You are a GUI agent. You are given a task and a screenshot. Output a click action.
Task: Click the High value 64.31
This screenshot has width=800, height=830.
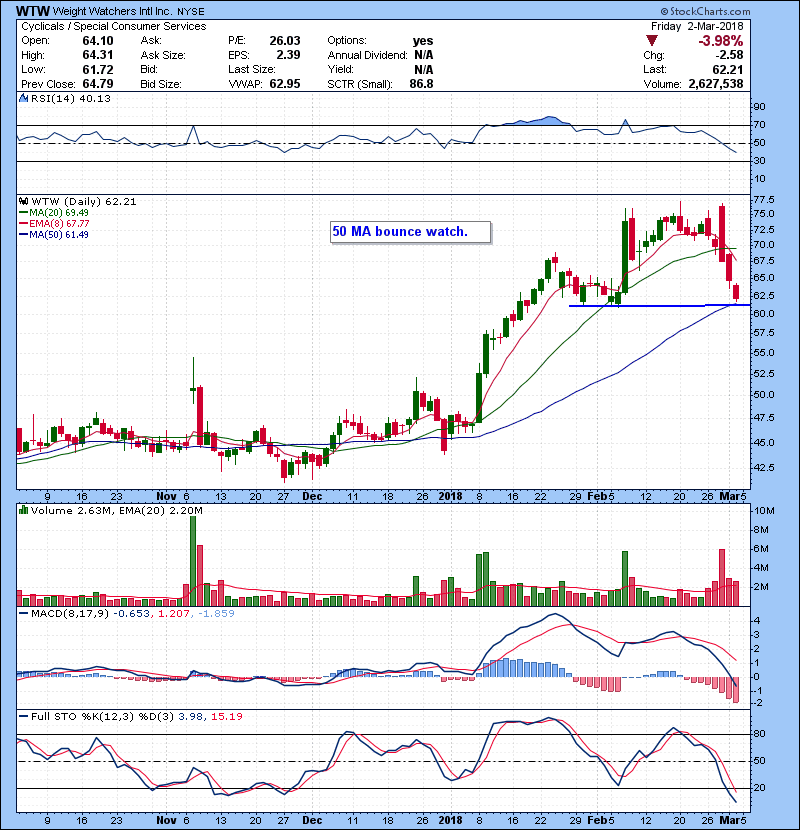tap(97, 55)
